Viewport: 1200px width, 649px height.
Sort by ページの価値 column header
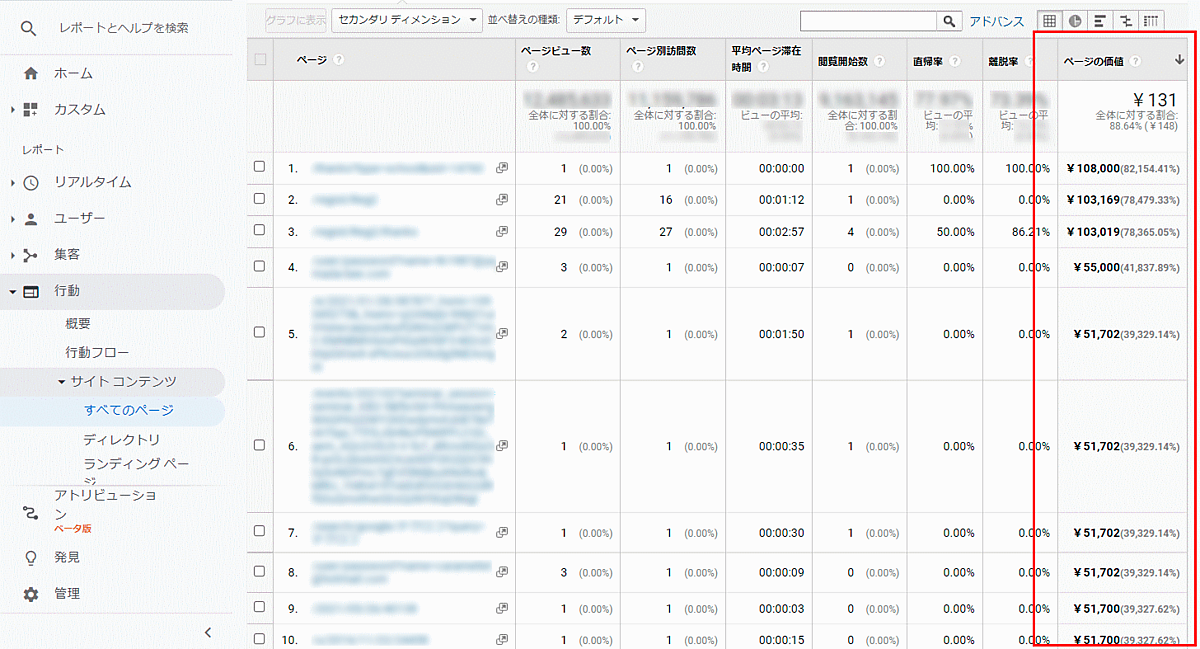pos(1093,61)
